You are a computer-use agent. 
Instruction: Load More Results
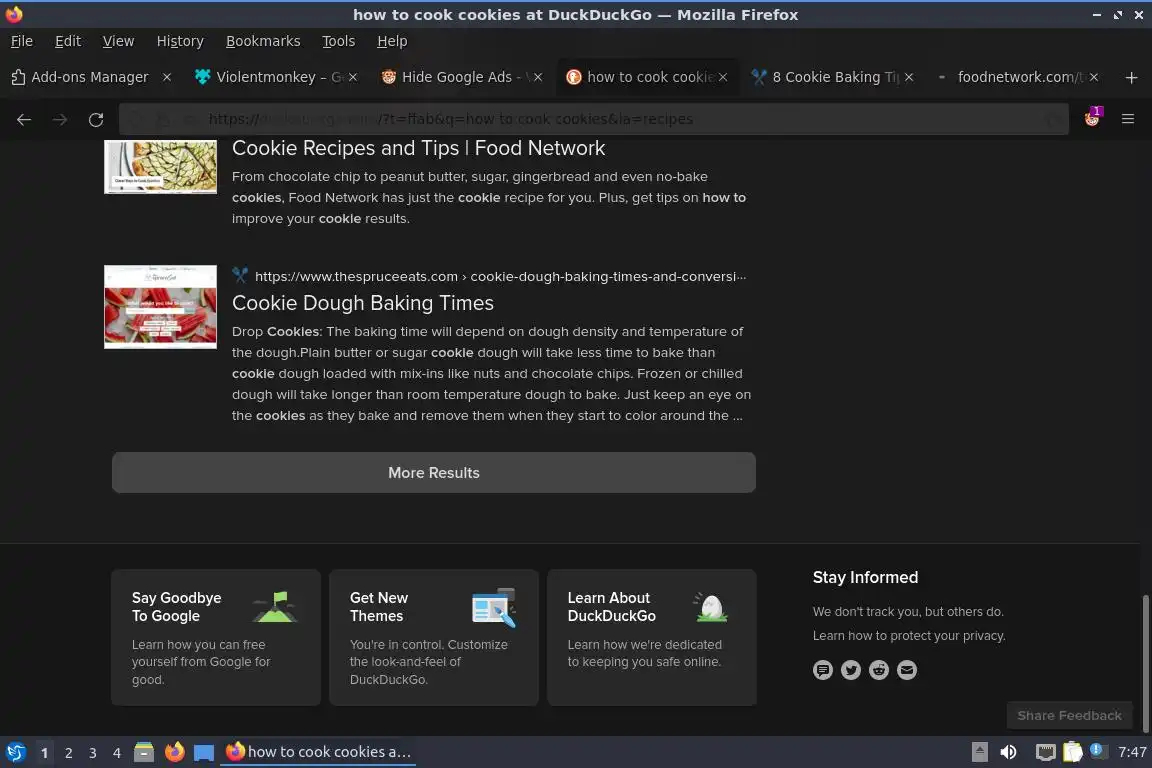[433, 473]
